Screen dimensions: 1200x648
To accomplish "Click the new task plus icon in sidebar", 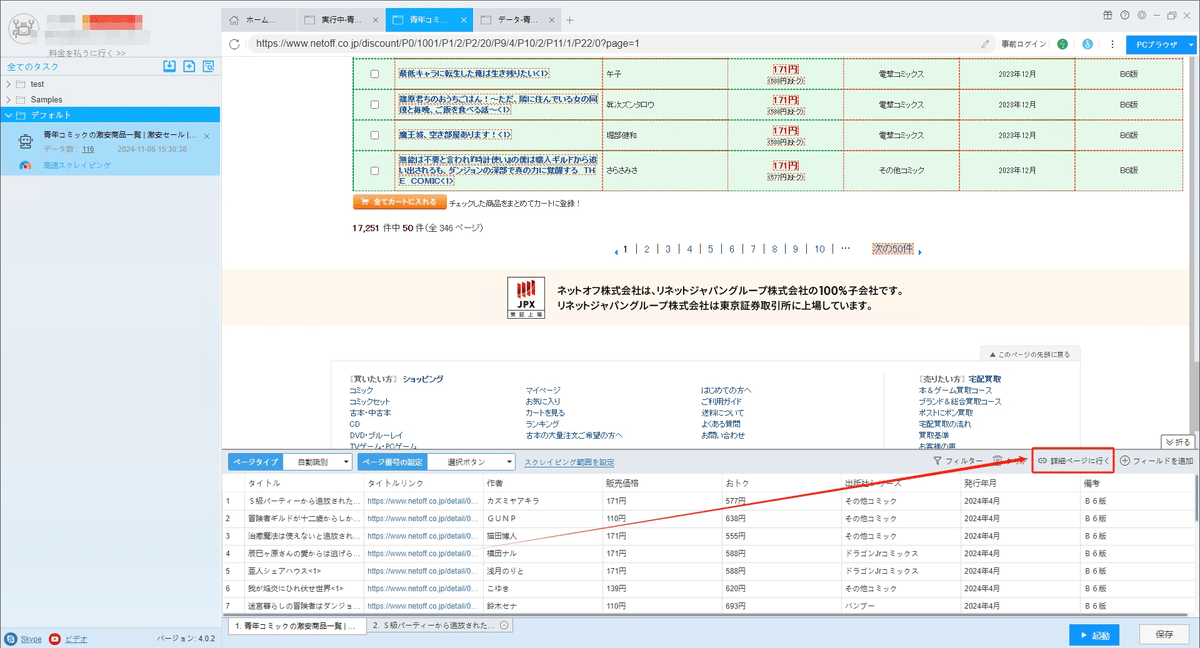I will click(189, 66).
